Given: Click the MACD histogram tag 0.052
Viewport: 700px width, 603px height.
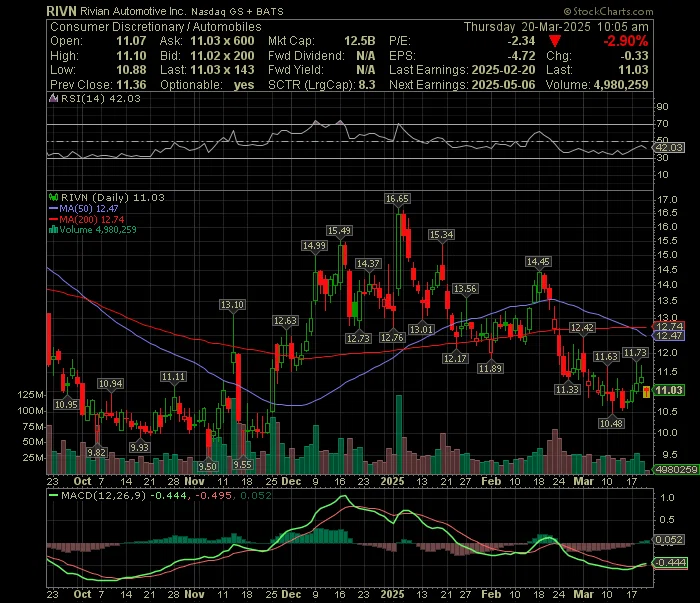Looking at the screenshot, I should (x=669, y=540).
